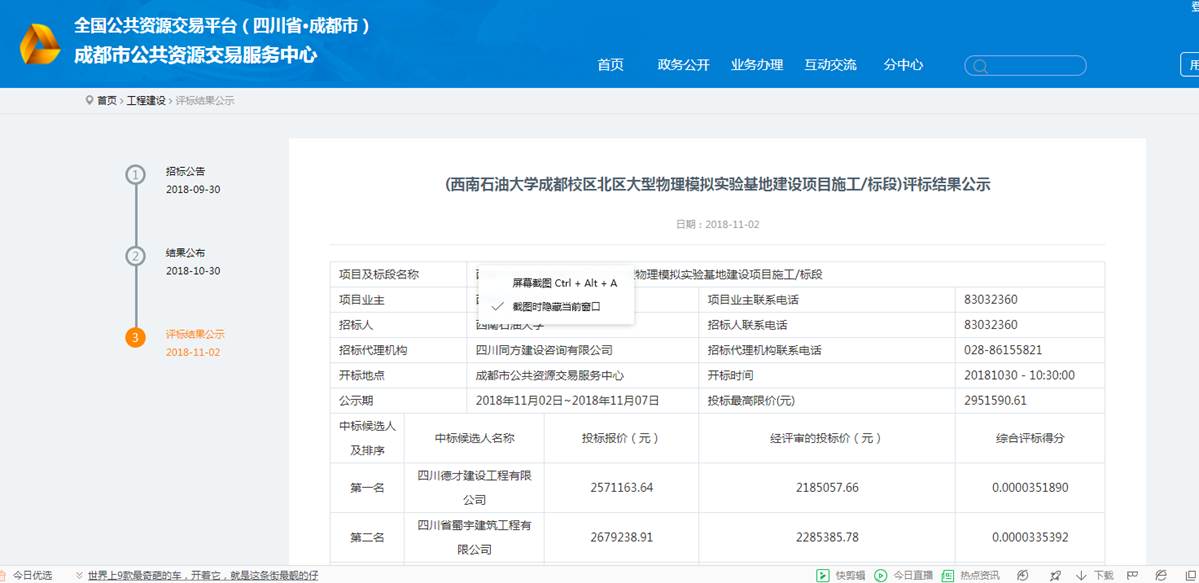Open 下载 downloads in status bar

[1095, 575]
